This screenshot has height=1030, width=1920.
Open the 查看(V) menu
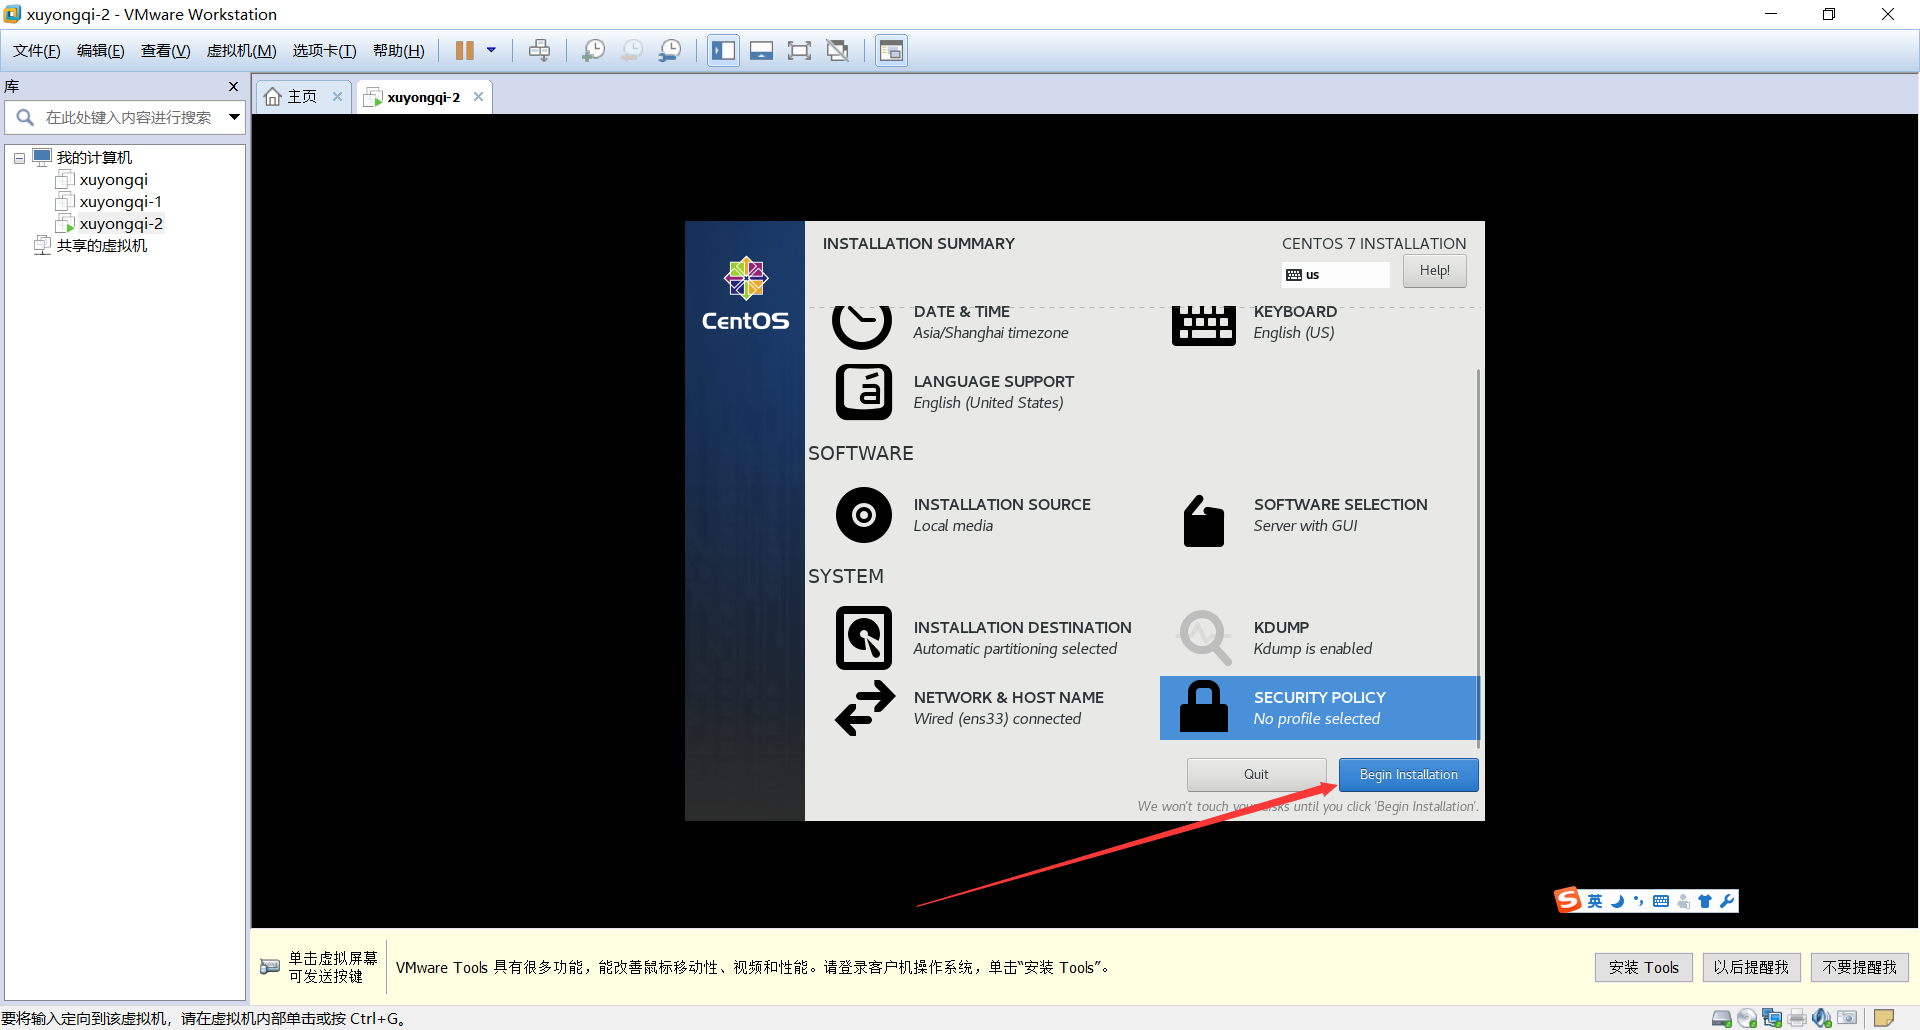pyautogui.click(x=165, y=51)
